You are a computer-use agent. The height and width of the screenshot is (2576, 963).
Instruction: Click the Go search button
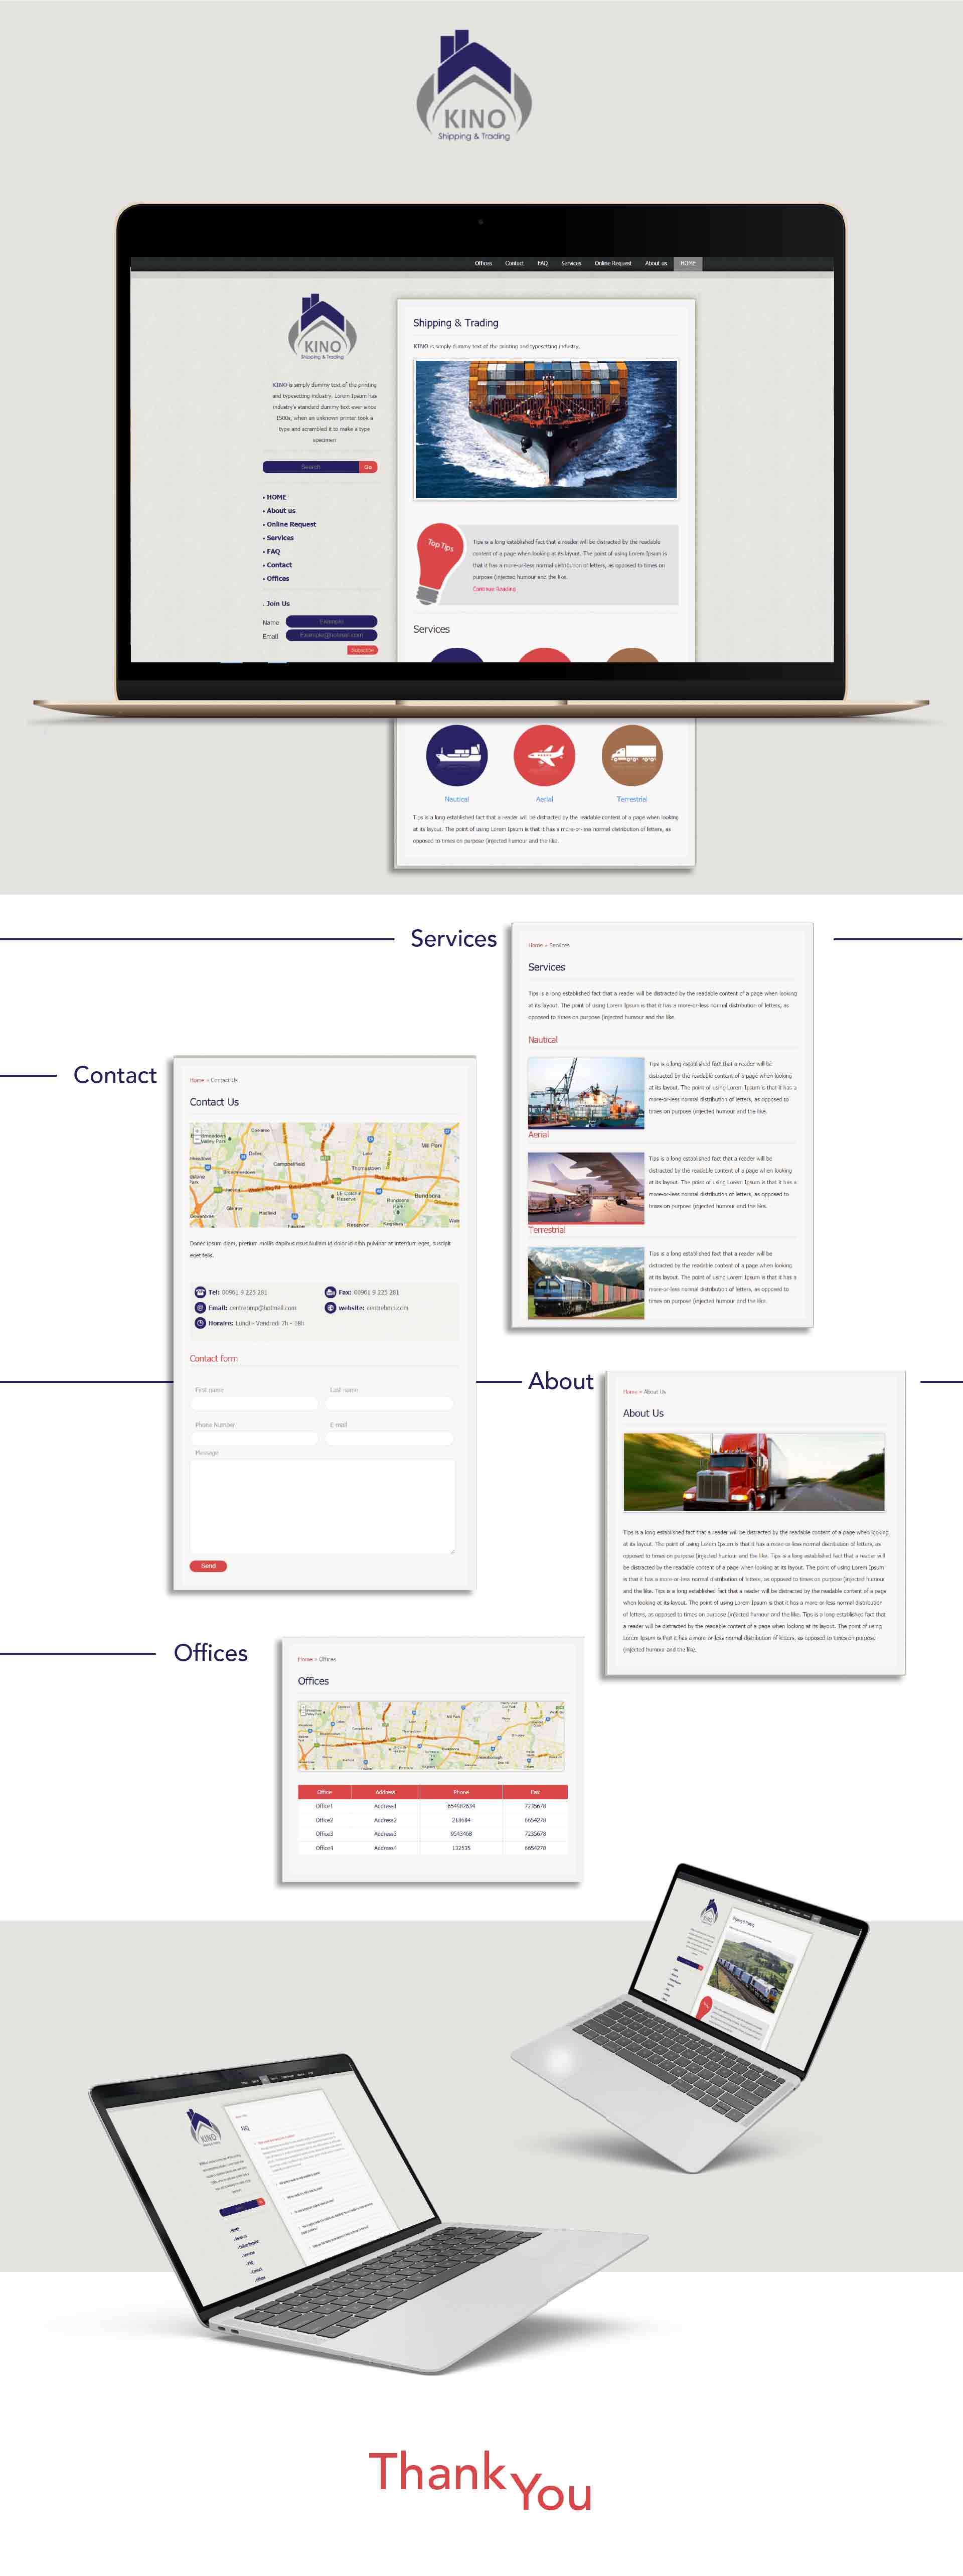click(368, 467)
